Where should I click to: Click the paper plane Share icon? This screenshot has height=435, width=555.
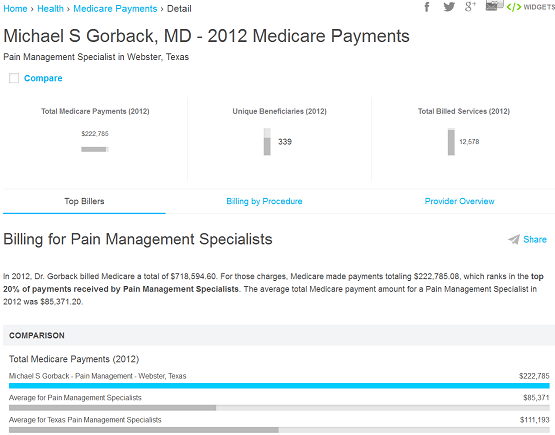[514, 240]
